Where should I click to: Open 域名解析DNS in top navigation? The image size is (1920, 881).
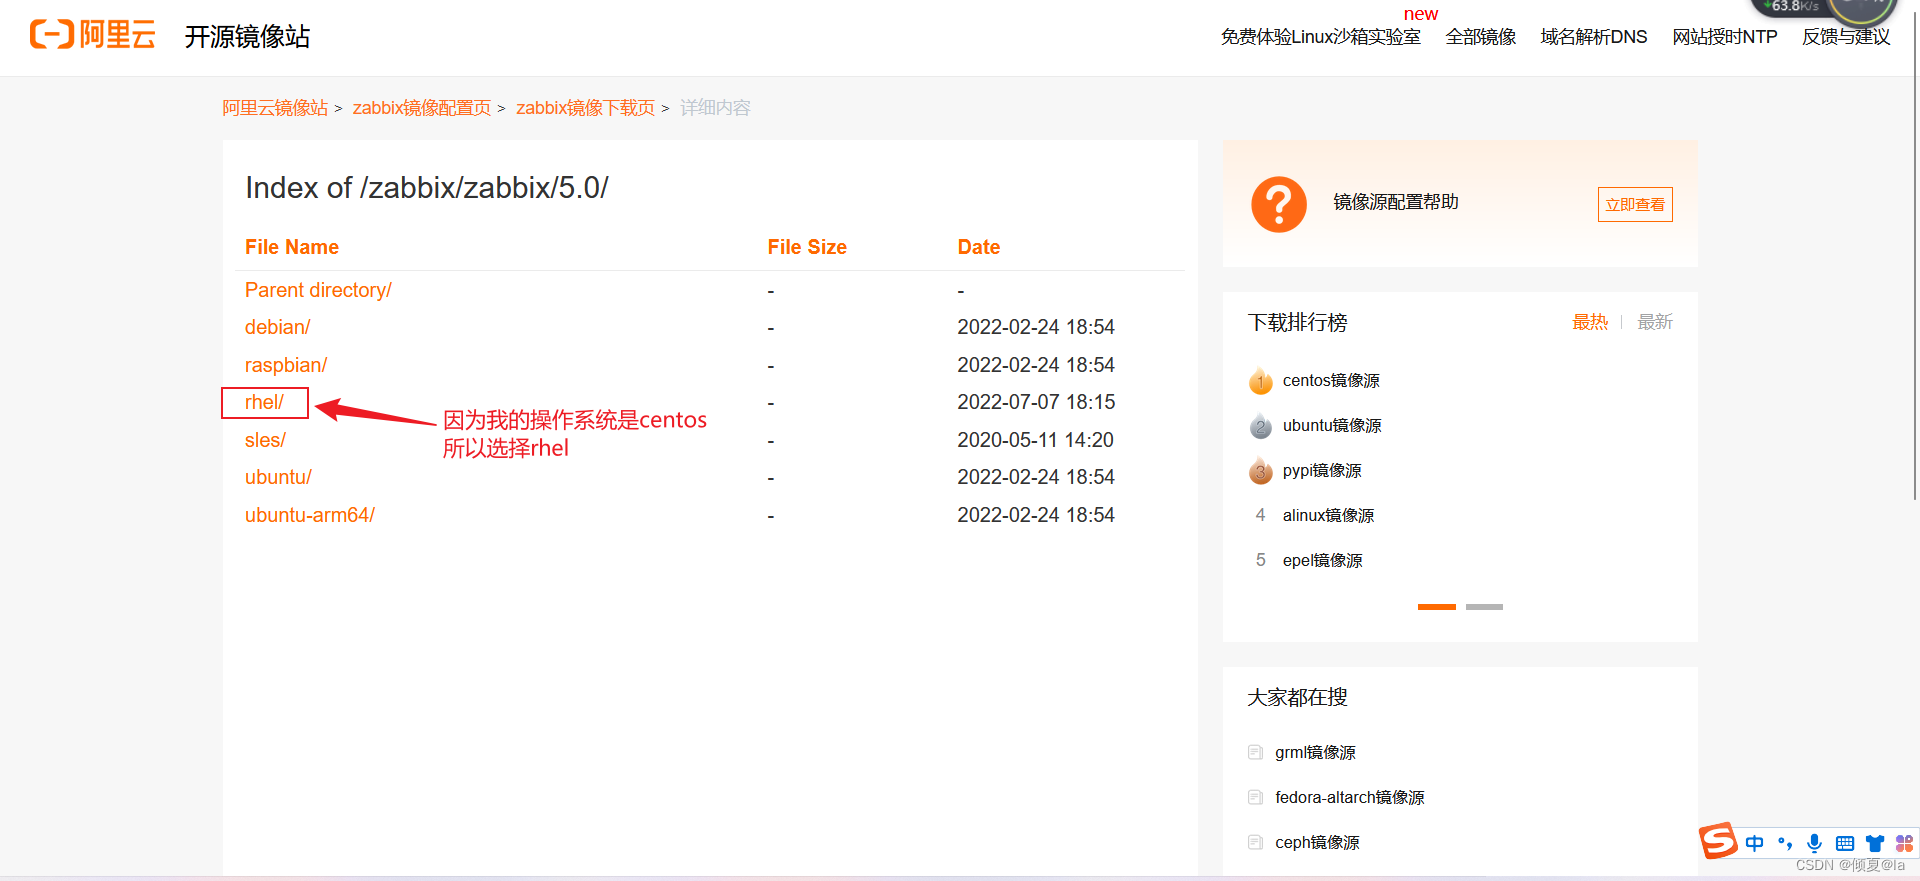click(1594, 37)
